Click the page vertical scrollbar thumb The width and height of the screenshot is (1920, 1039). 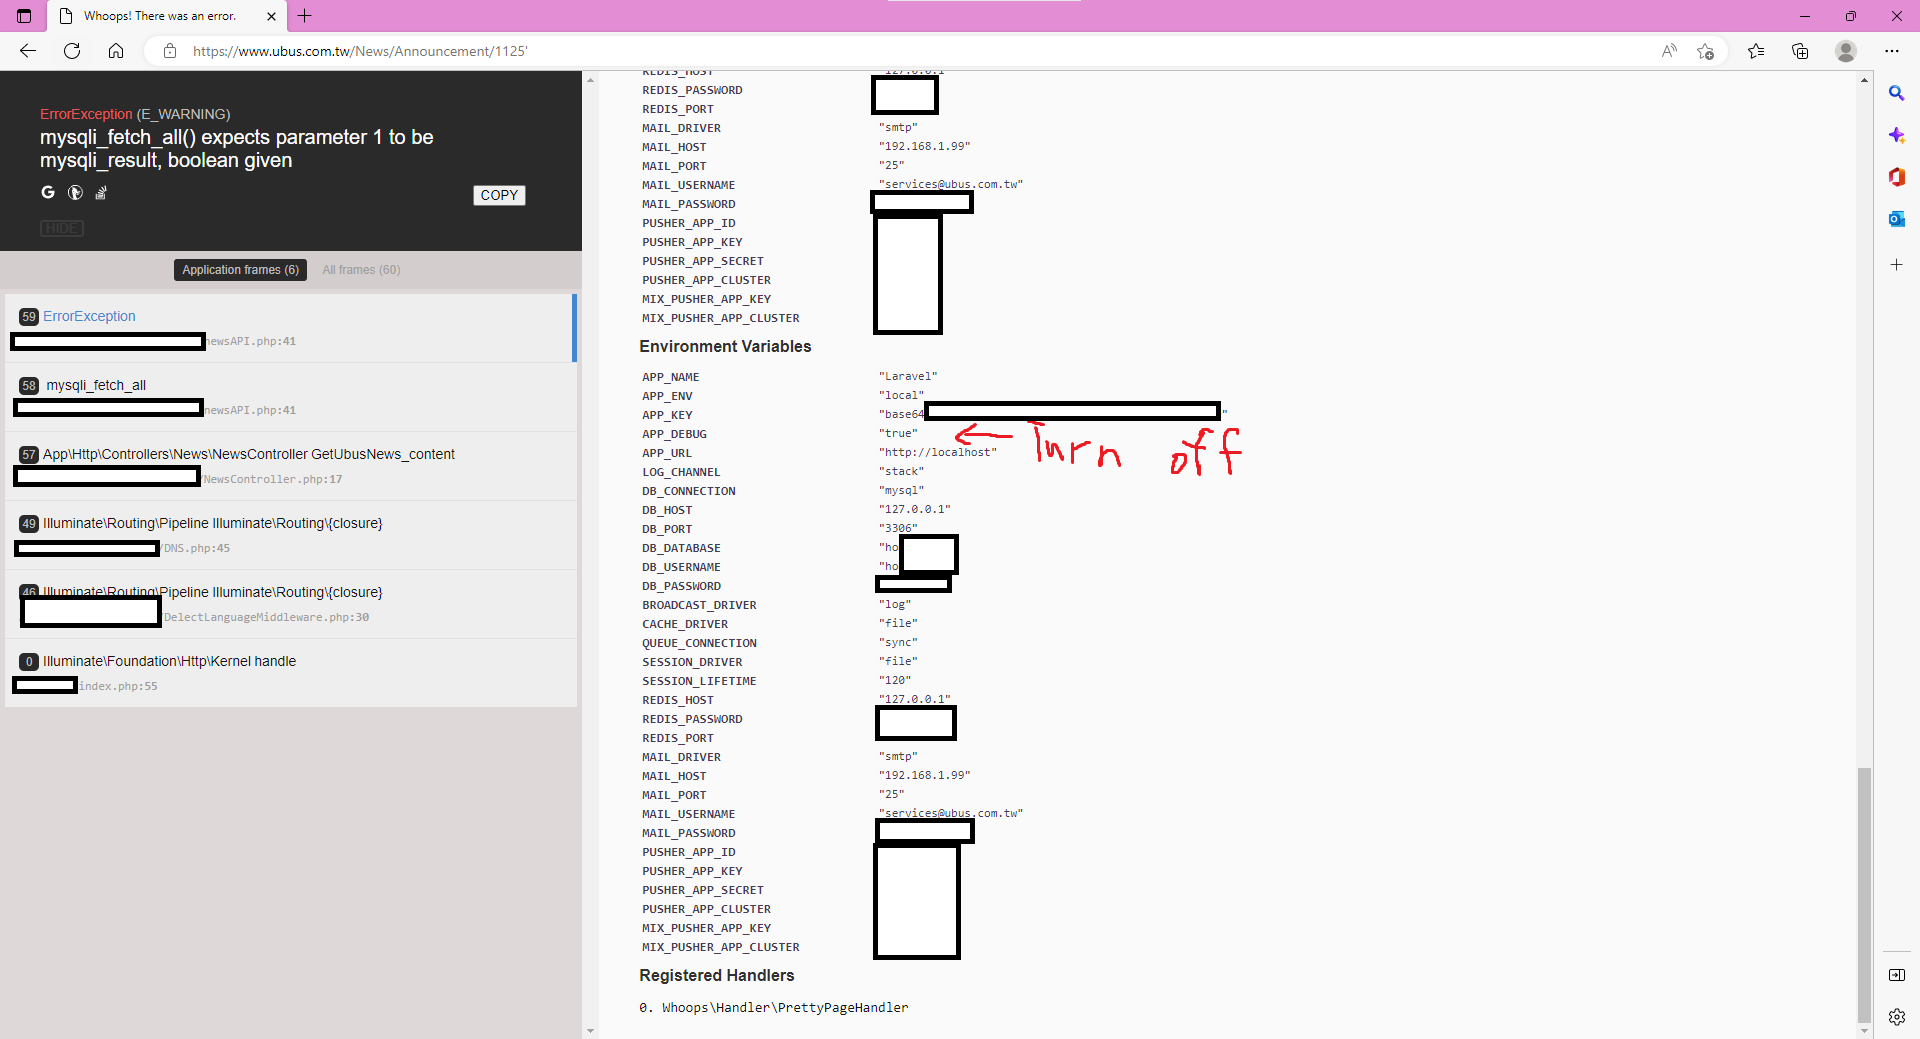(1864, 894)
